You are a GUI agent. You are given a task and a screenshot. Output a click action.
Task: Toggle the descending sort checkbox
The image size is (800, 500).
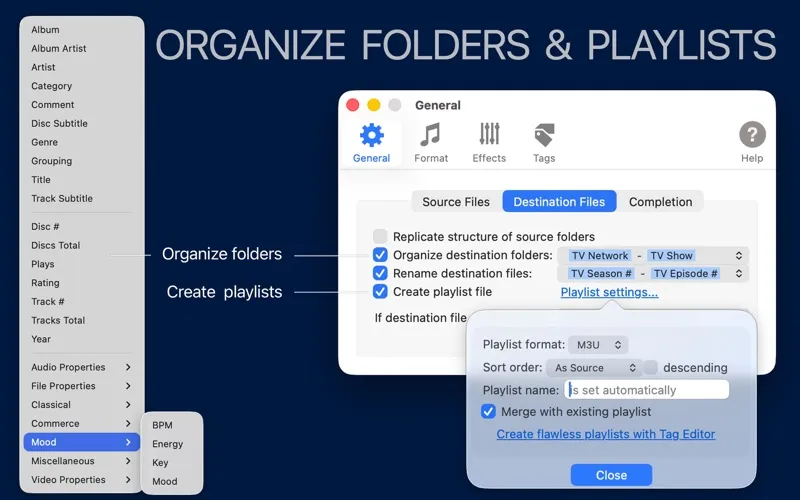(x=651, y=367)
